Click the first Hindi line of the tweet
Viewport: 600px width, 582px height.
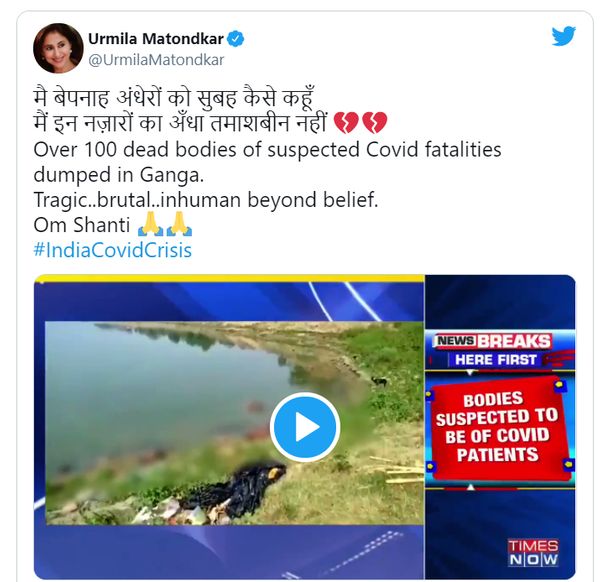[x=174, y=97]
